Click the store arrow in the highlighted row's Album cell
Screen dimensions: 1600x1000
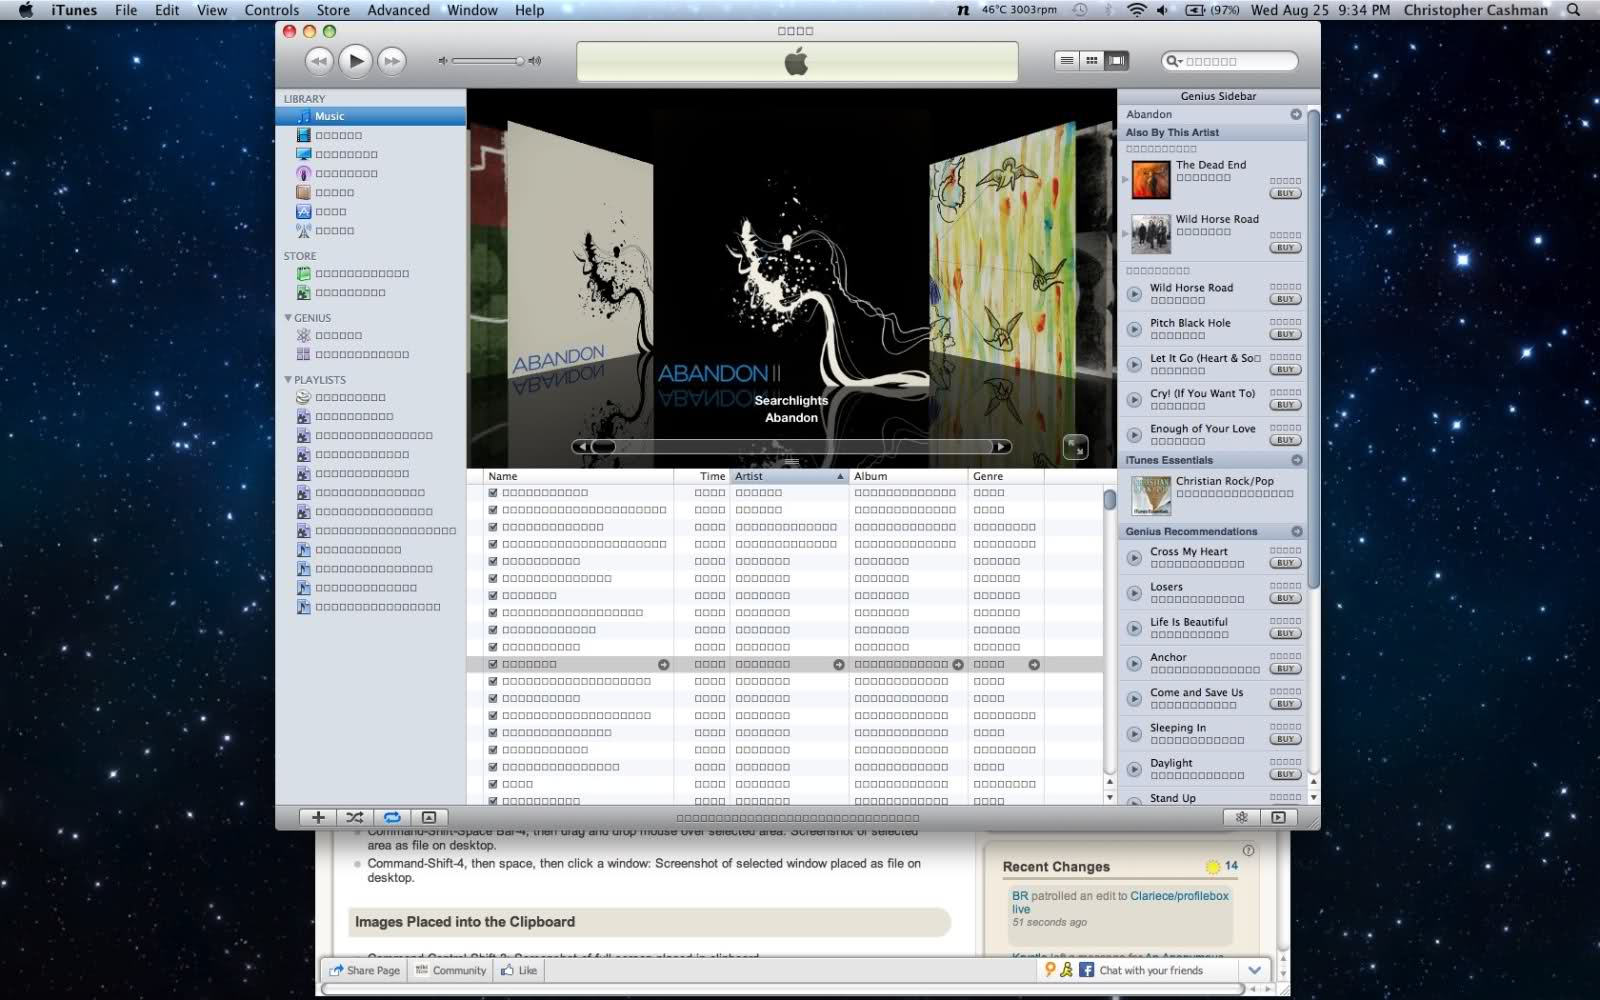pyautogui.click(x=958, y=664)
